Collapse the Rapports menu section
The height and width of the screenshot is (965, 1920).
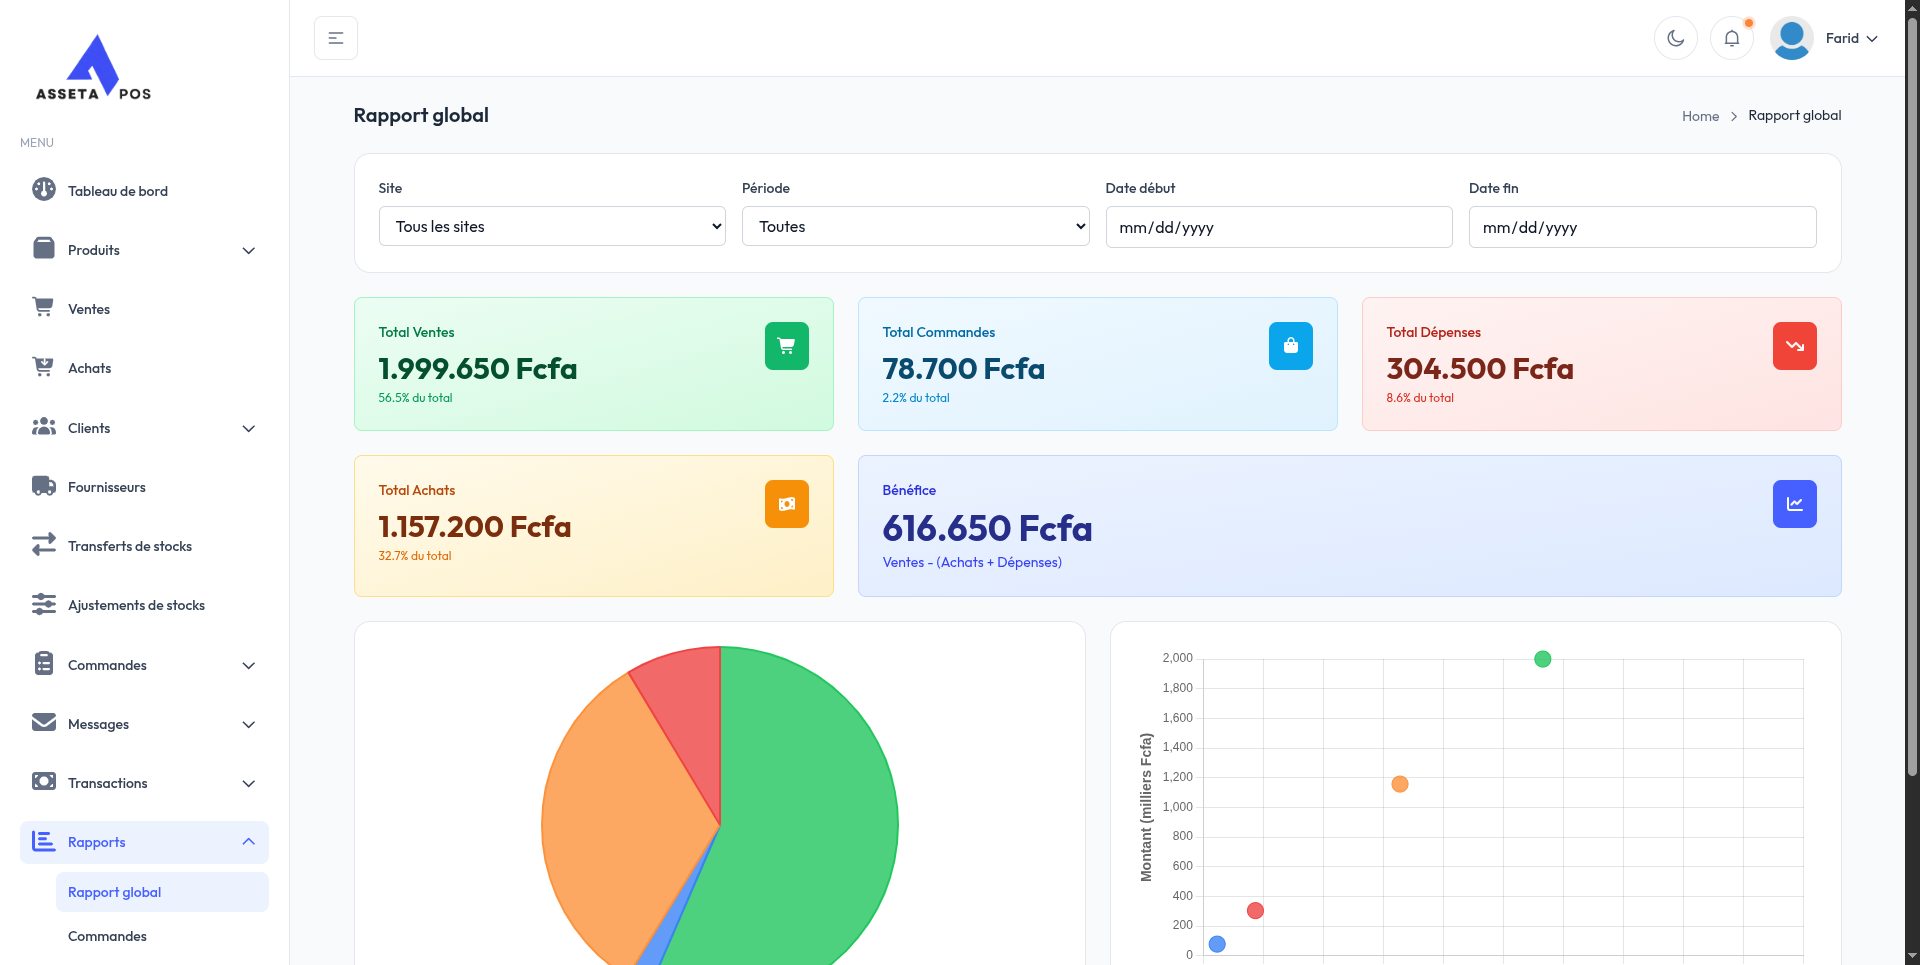[248, 842]
